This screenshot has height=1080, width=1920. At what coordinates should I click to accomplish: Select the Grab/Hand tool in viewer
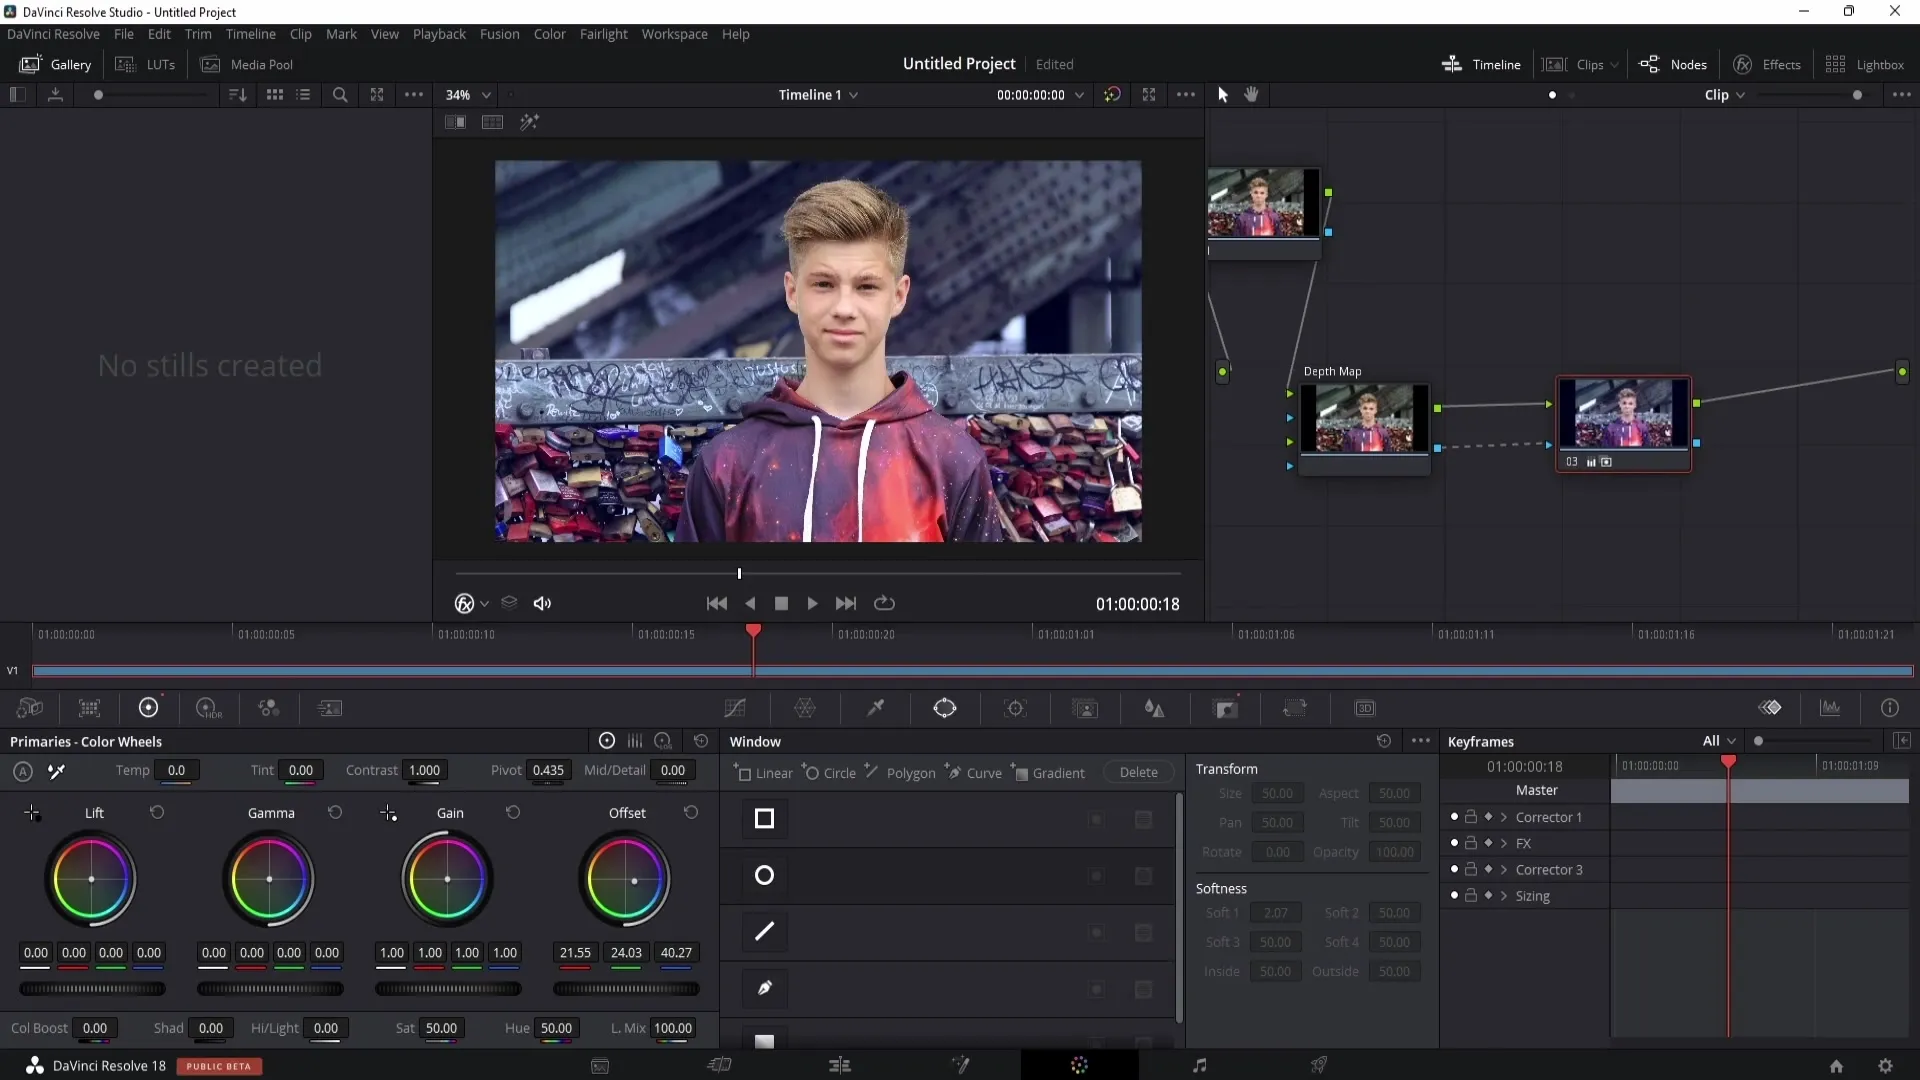click(1250, 94)
